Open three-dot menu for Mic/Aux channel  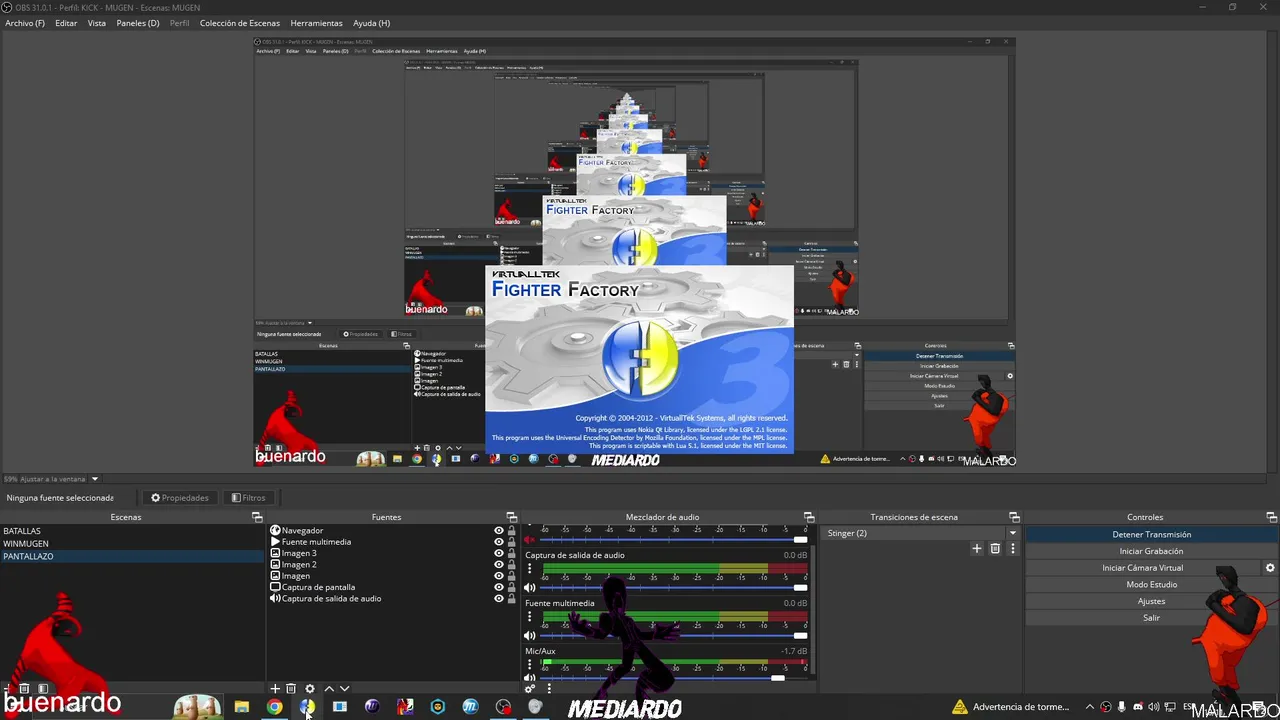[530, 665]
